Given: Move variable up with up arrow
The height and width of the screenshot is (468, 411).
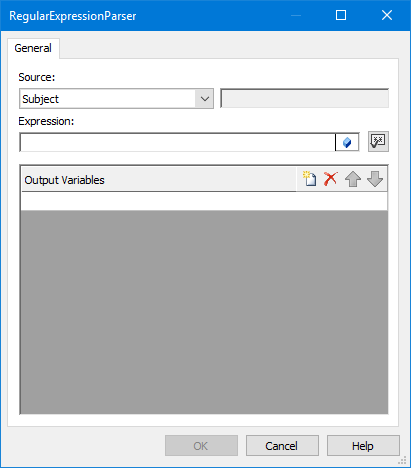Looking at the screenshot, I should [353, 179].
